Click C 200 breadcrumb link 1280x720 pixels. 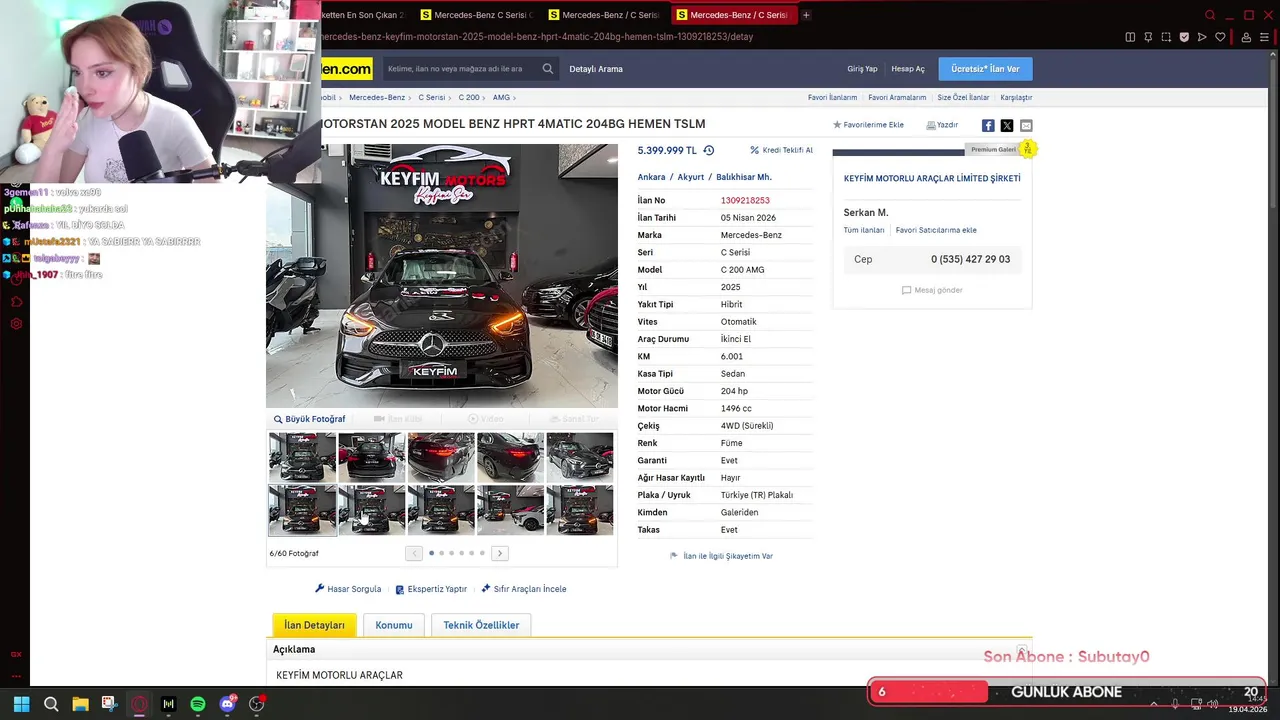pyautogui.click(x=469, y=97)
